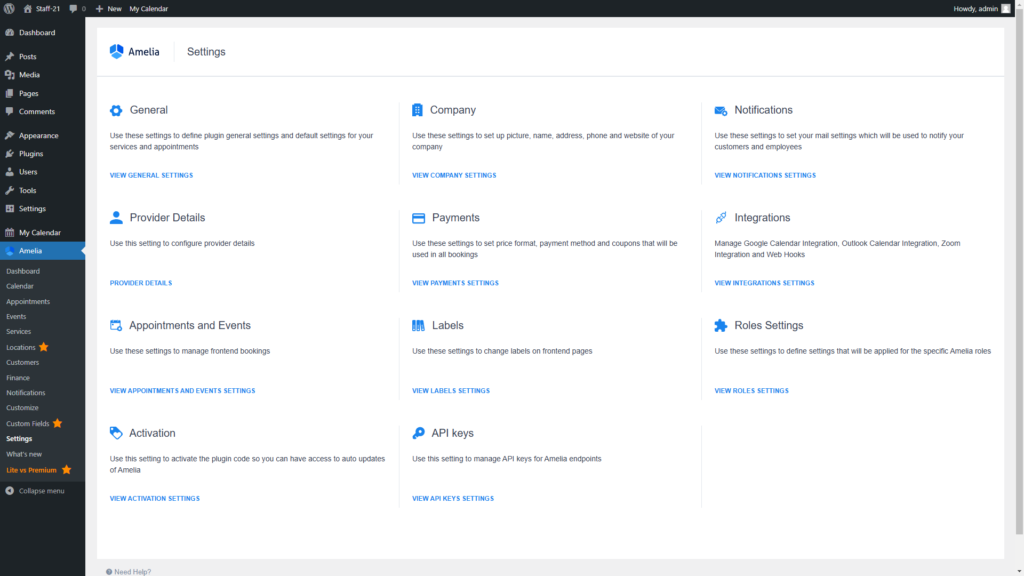Image resolution: width=1024 pixels, height=576 pixels.
Task: Click the General settings gear icon
Action: click(116, 110)
